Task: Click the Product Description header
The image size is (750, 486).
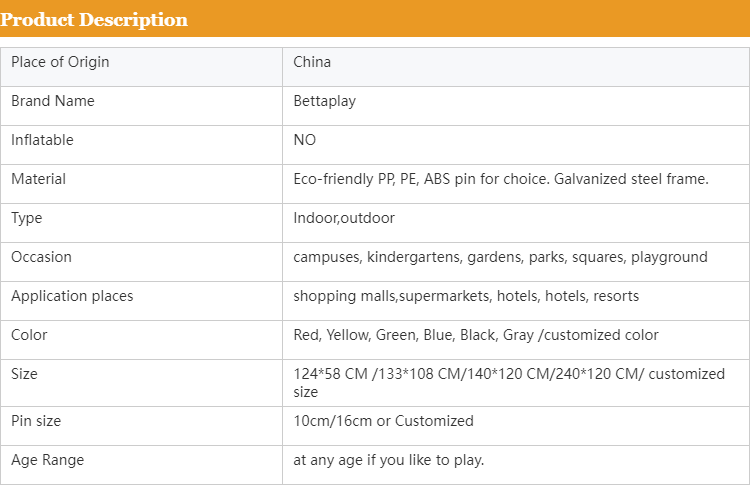Action: point(95,20)
